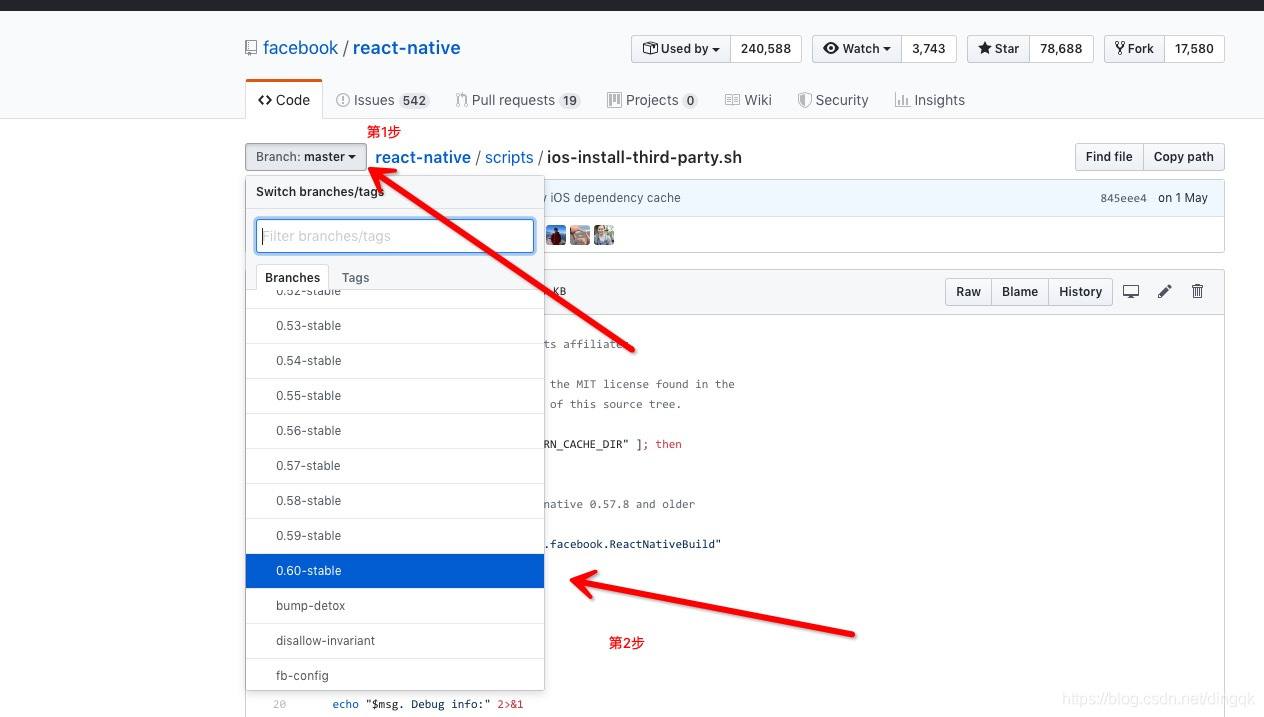1264x717 pixels.
Task: Select the 0.57-stable branch
Action: [x=395, y=466]
